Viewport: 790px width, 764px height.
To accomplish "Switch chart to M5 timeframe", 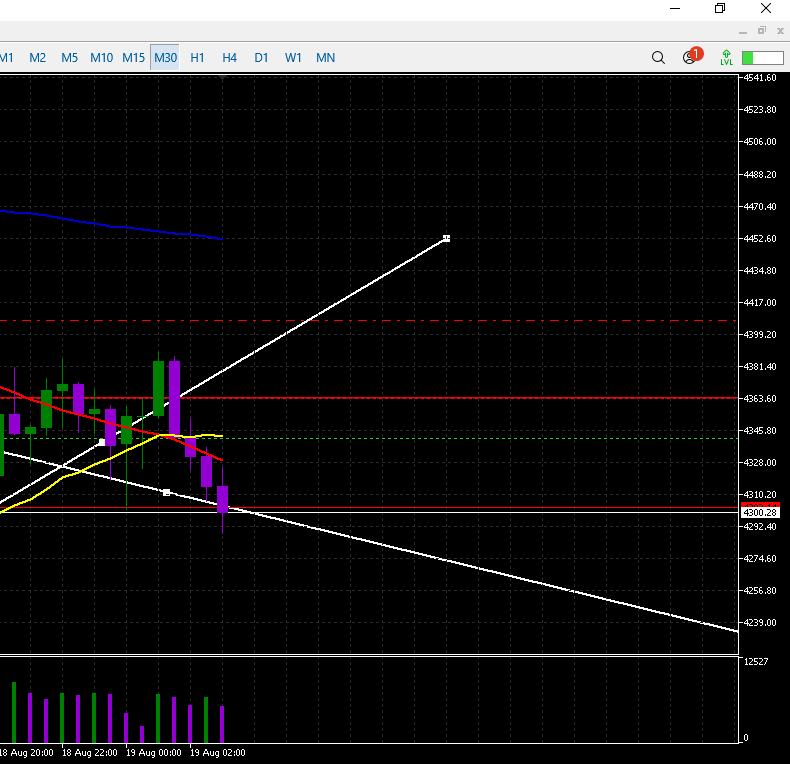I will pos(69,58).
